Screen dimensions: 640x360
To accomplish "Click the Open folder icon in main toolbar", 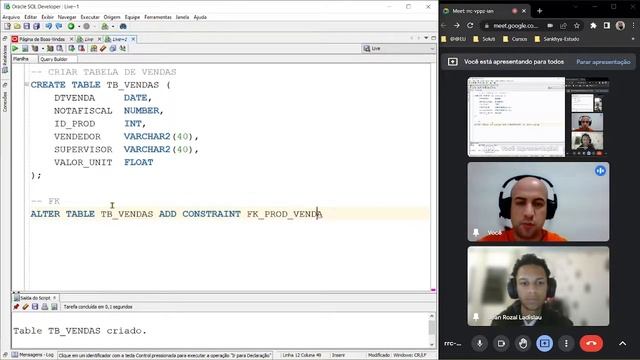I will pos(17,27).
